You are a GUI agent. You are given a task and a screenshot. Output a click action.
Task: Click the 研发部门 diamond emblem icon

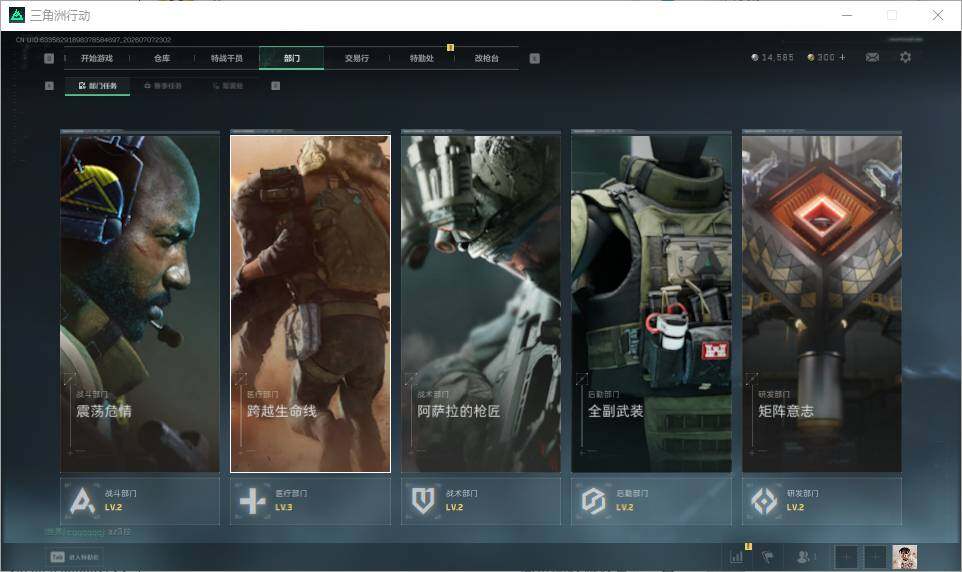764,501
